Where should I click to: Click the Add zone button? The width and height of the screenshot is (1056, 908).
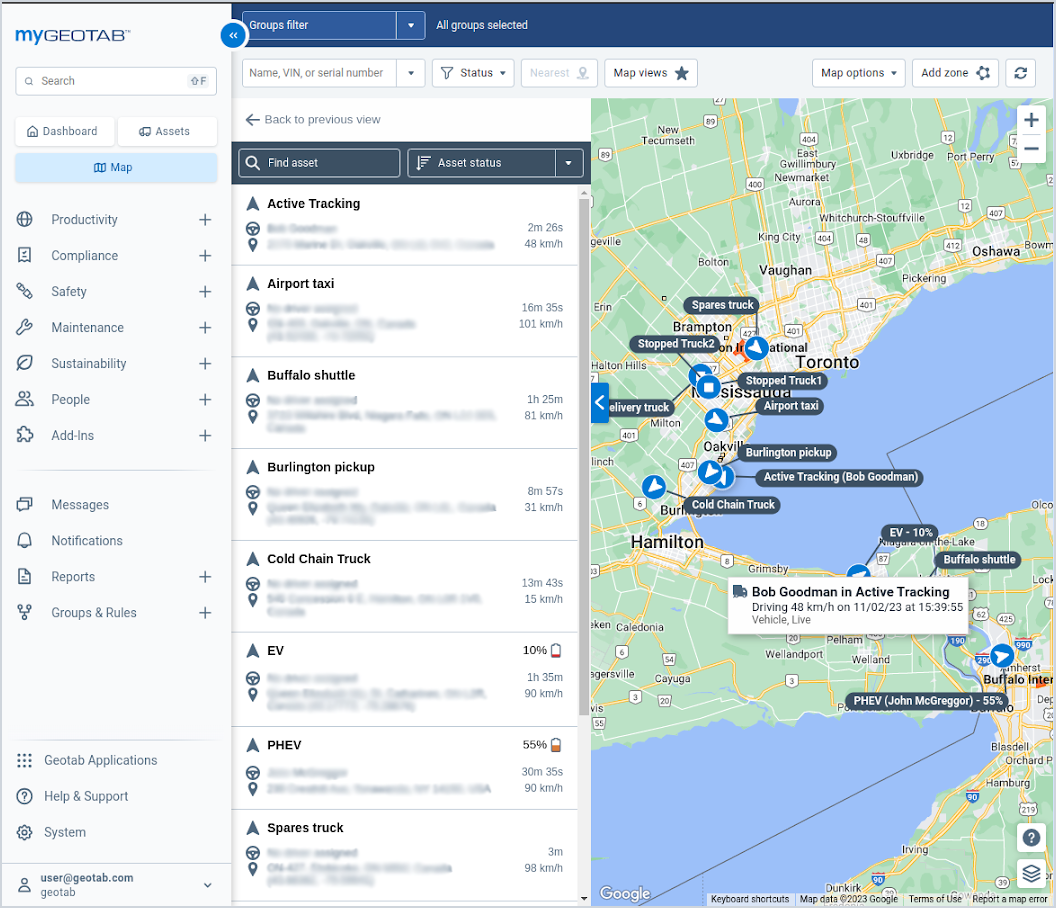coord(954,73)
